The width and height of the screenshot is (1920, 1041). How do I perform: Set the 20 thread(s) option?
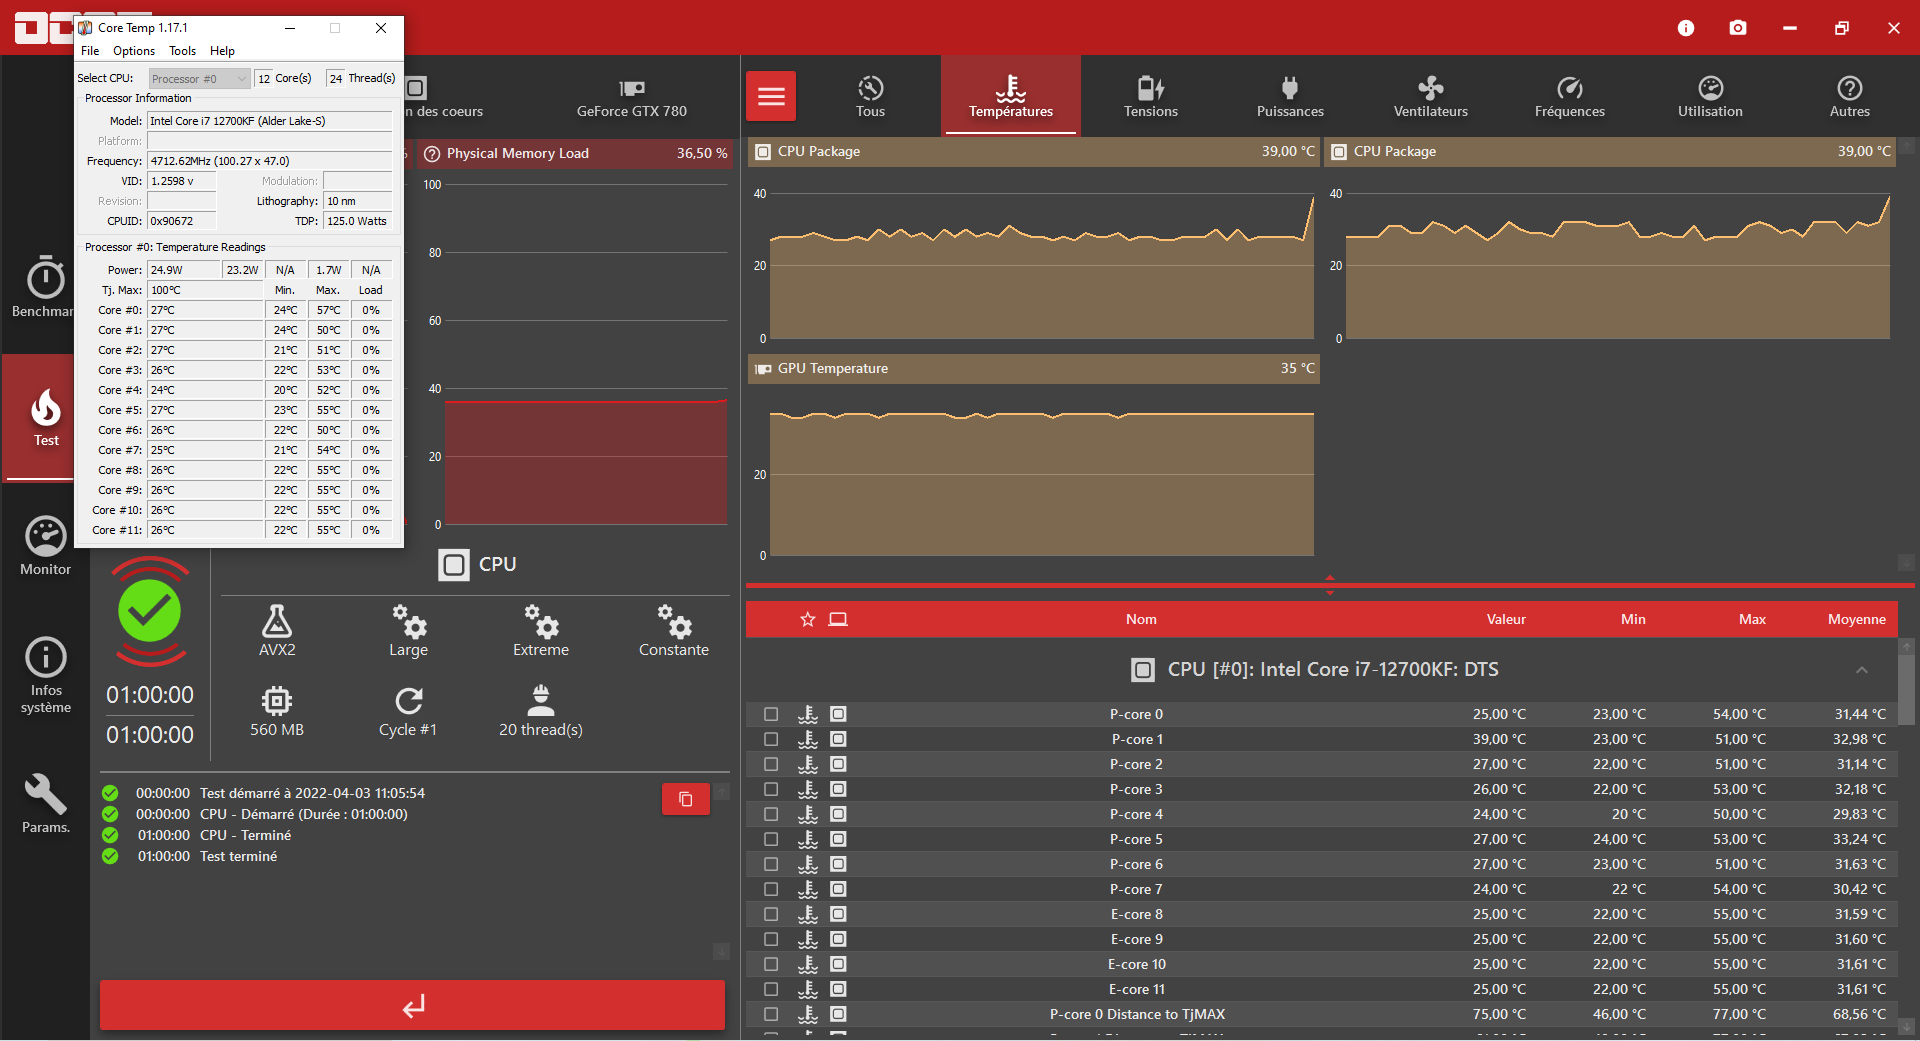(541, 711)
